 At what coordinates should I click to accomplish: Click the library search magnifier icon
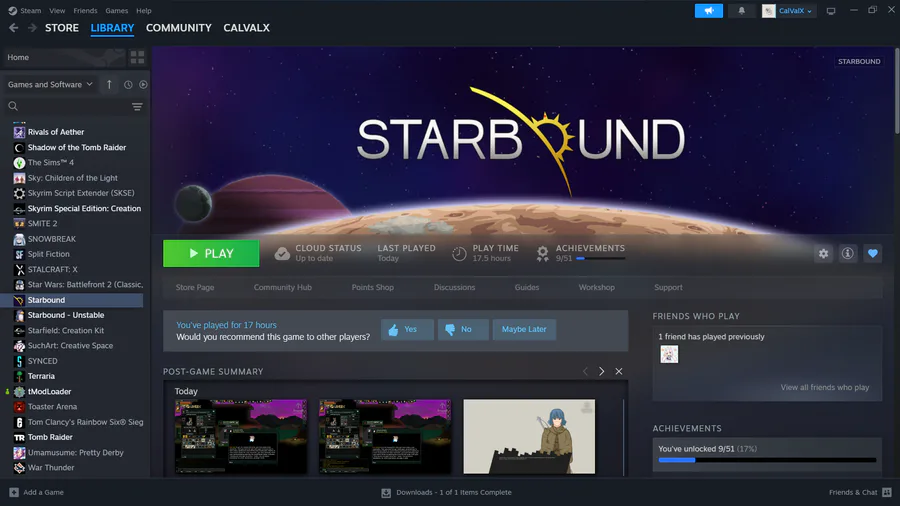(x=13, y=106)
